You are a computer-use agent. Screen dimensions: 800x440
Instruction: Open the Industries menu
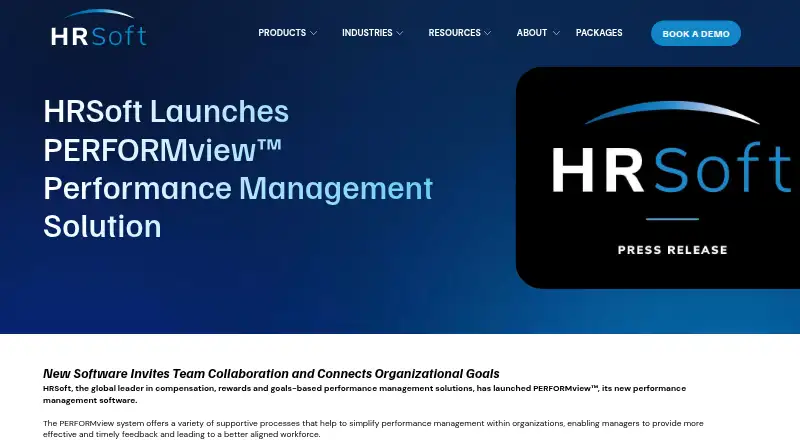click(x=367, y=33)
